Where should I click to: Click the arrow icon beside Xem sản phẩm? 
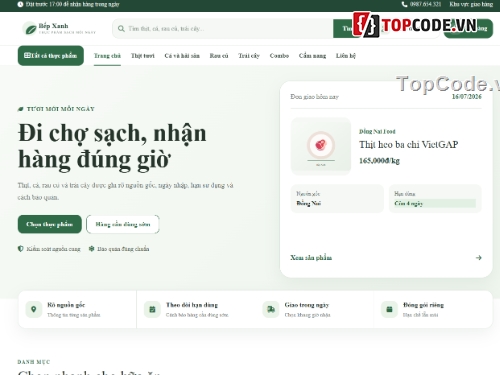(479, 258)
